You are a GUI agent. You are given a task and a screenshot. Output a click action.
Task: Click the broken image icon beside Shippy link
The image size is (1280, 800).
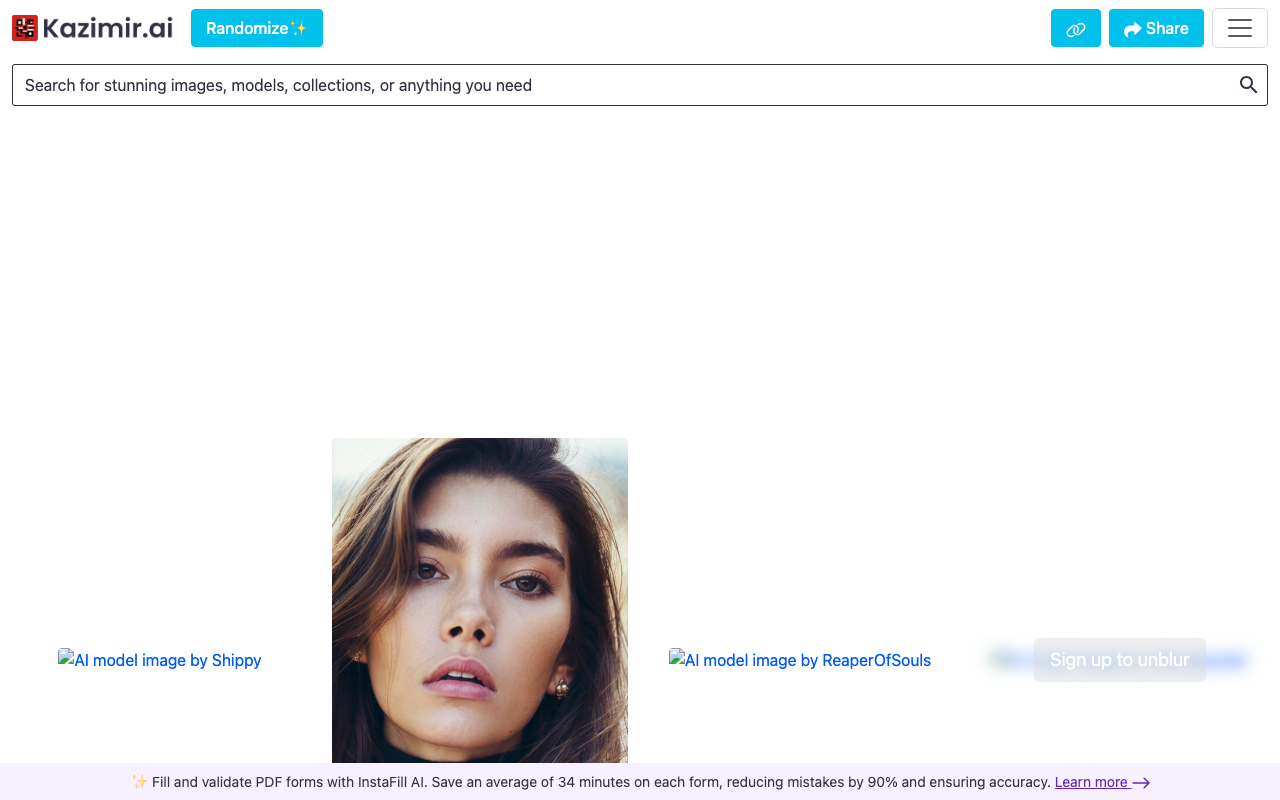[66, 658]
